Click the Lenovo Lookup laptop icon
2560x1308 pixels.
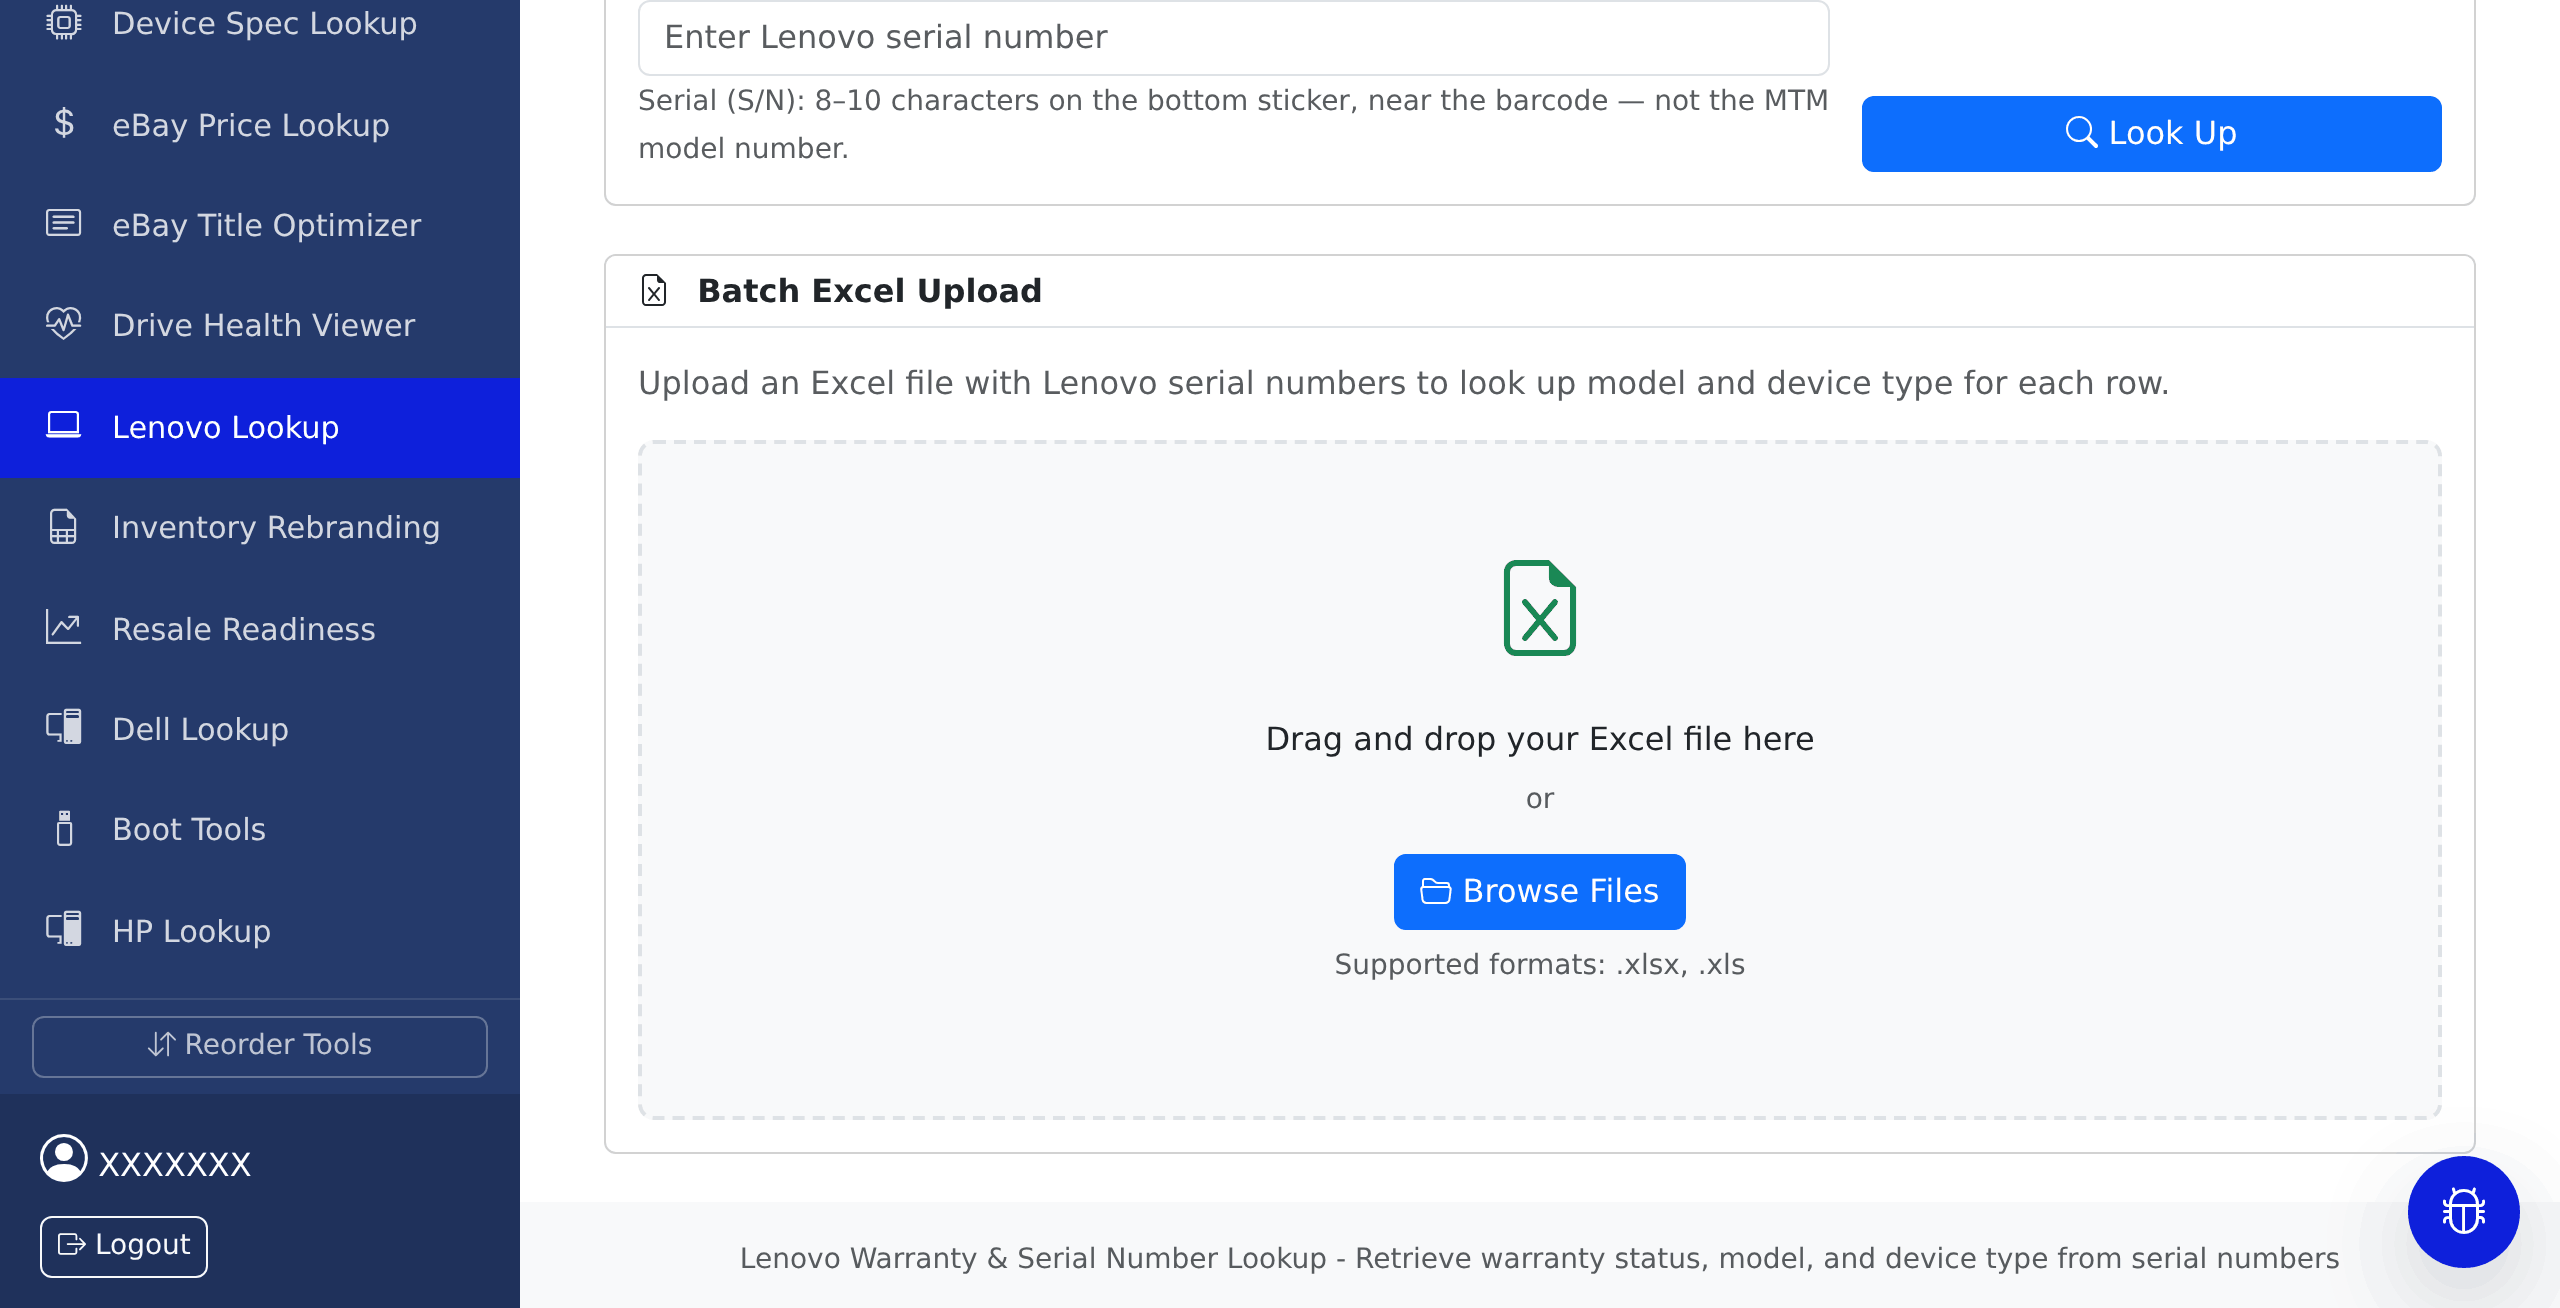(x=63, y=426)
